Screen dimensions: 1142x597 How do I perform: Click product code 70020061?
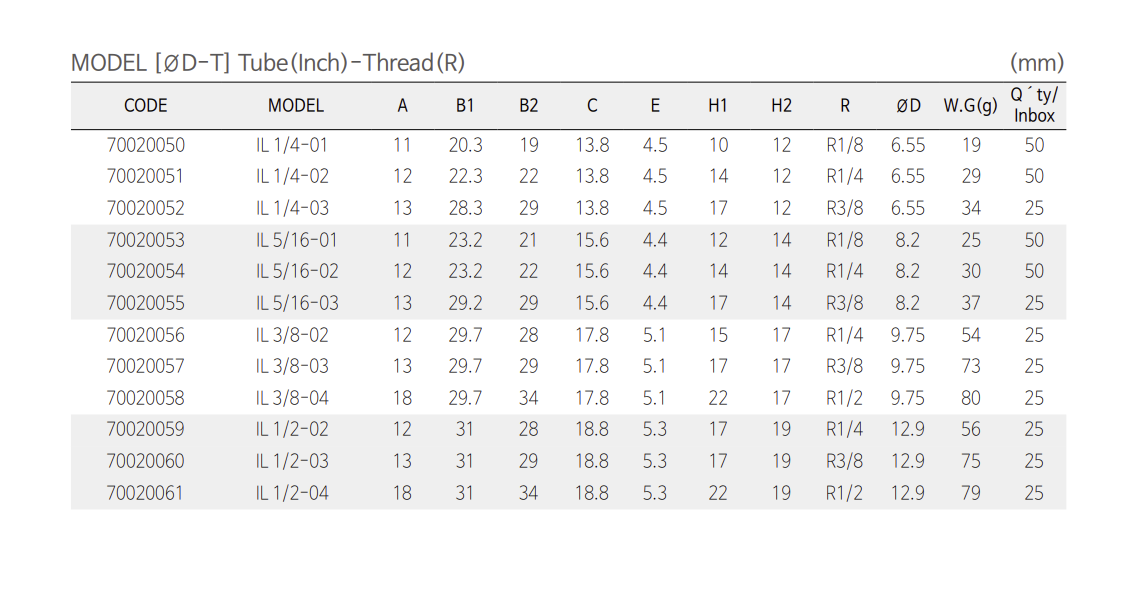click(146, 493)
